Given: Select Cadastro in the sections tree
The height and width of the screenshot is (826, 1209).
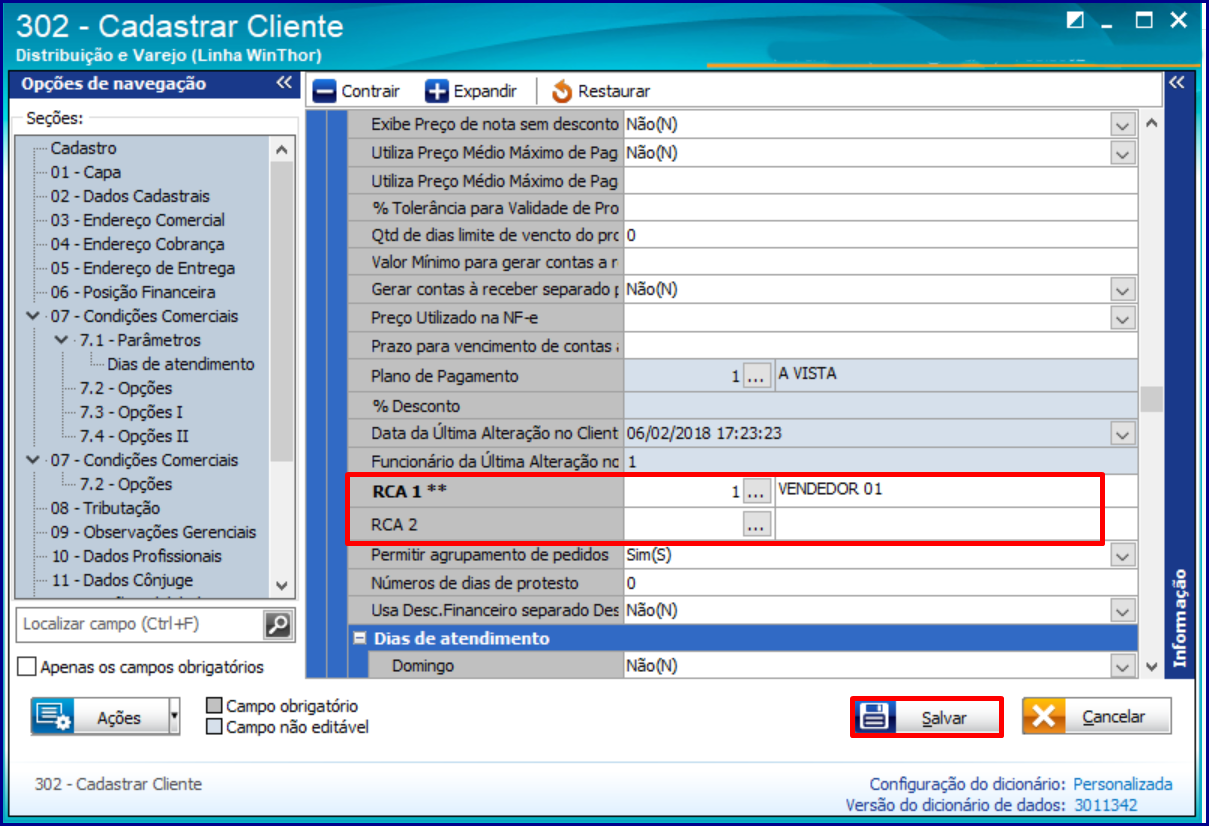Looking at the screenshot, I should [x=84, y=148].
